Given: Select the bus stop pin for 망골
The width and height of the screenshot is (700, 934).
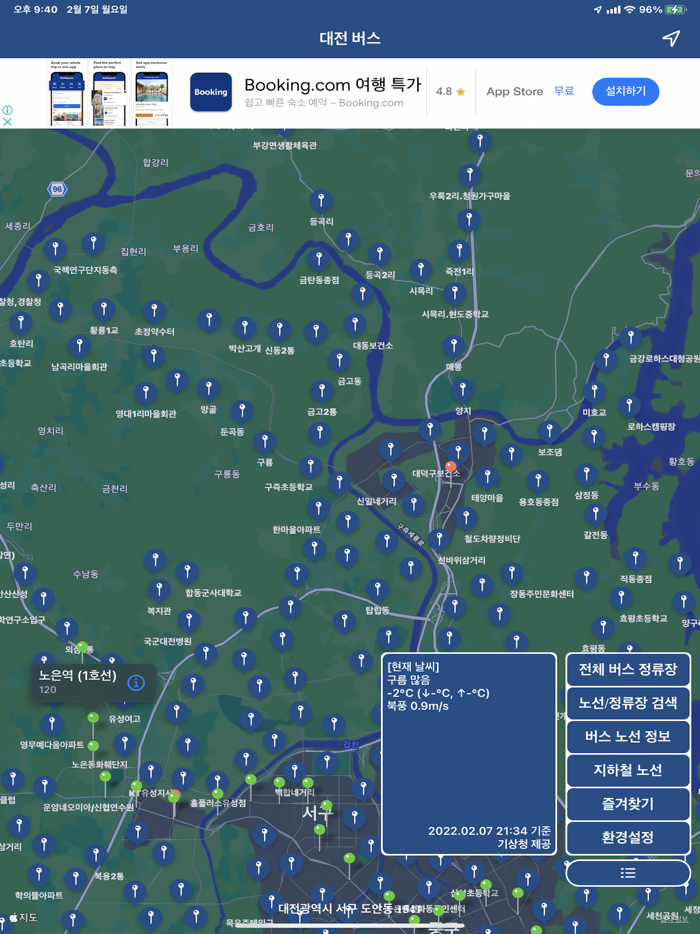Looking at the screenshot, I should pos(209,390).
